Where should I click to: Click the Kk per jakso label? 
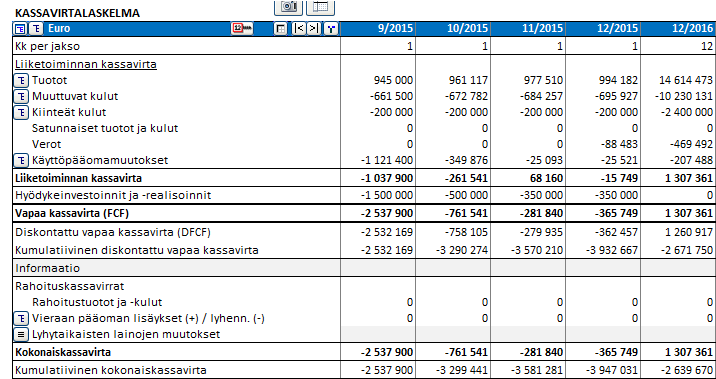click(x=47, y=46)
